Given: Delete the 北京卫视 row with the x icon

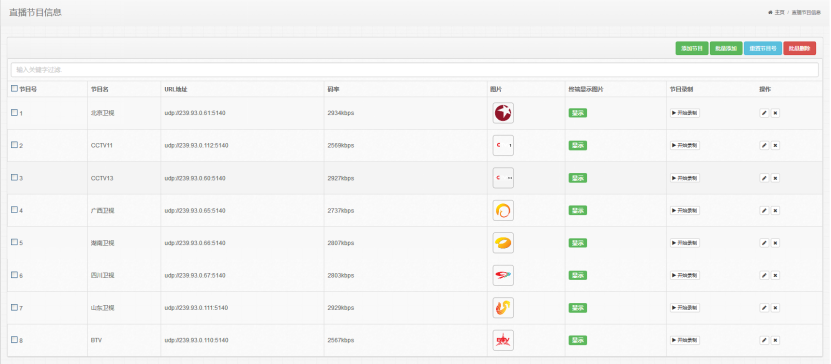Looking at the screenshot, I should pyautogui.click(x=775, y=113).
